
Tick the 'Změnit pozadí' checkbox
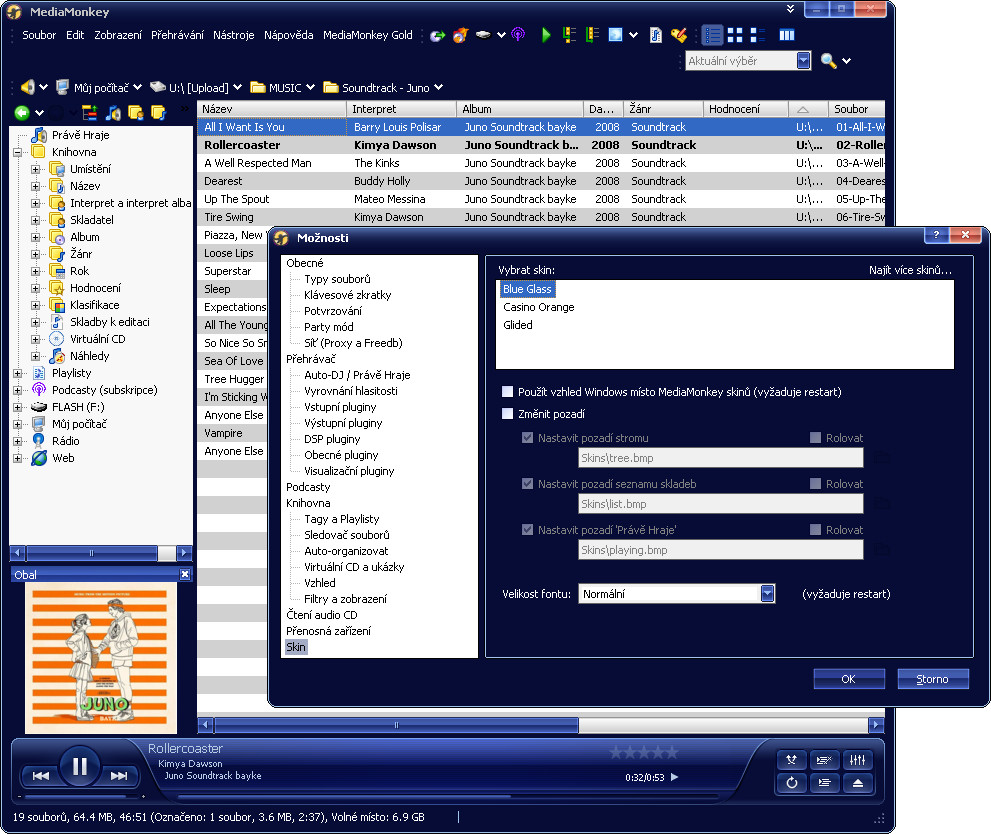(507, 414)
